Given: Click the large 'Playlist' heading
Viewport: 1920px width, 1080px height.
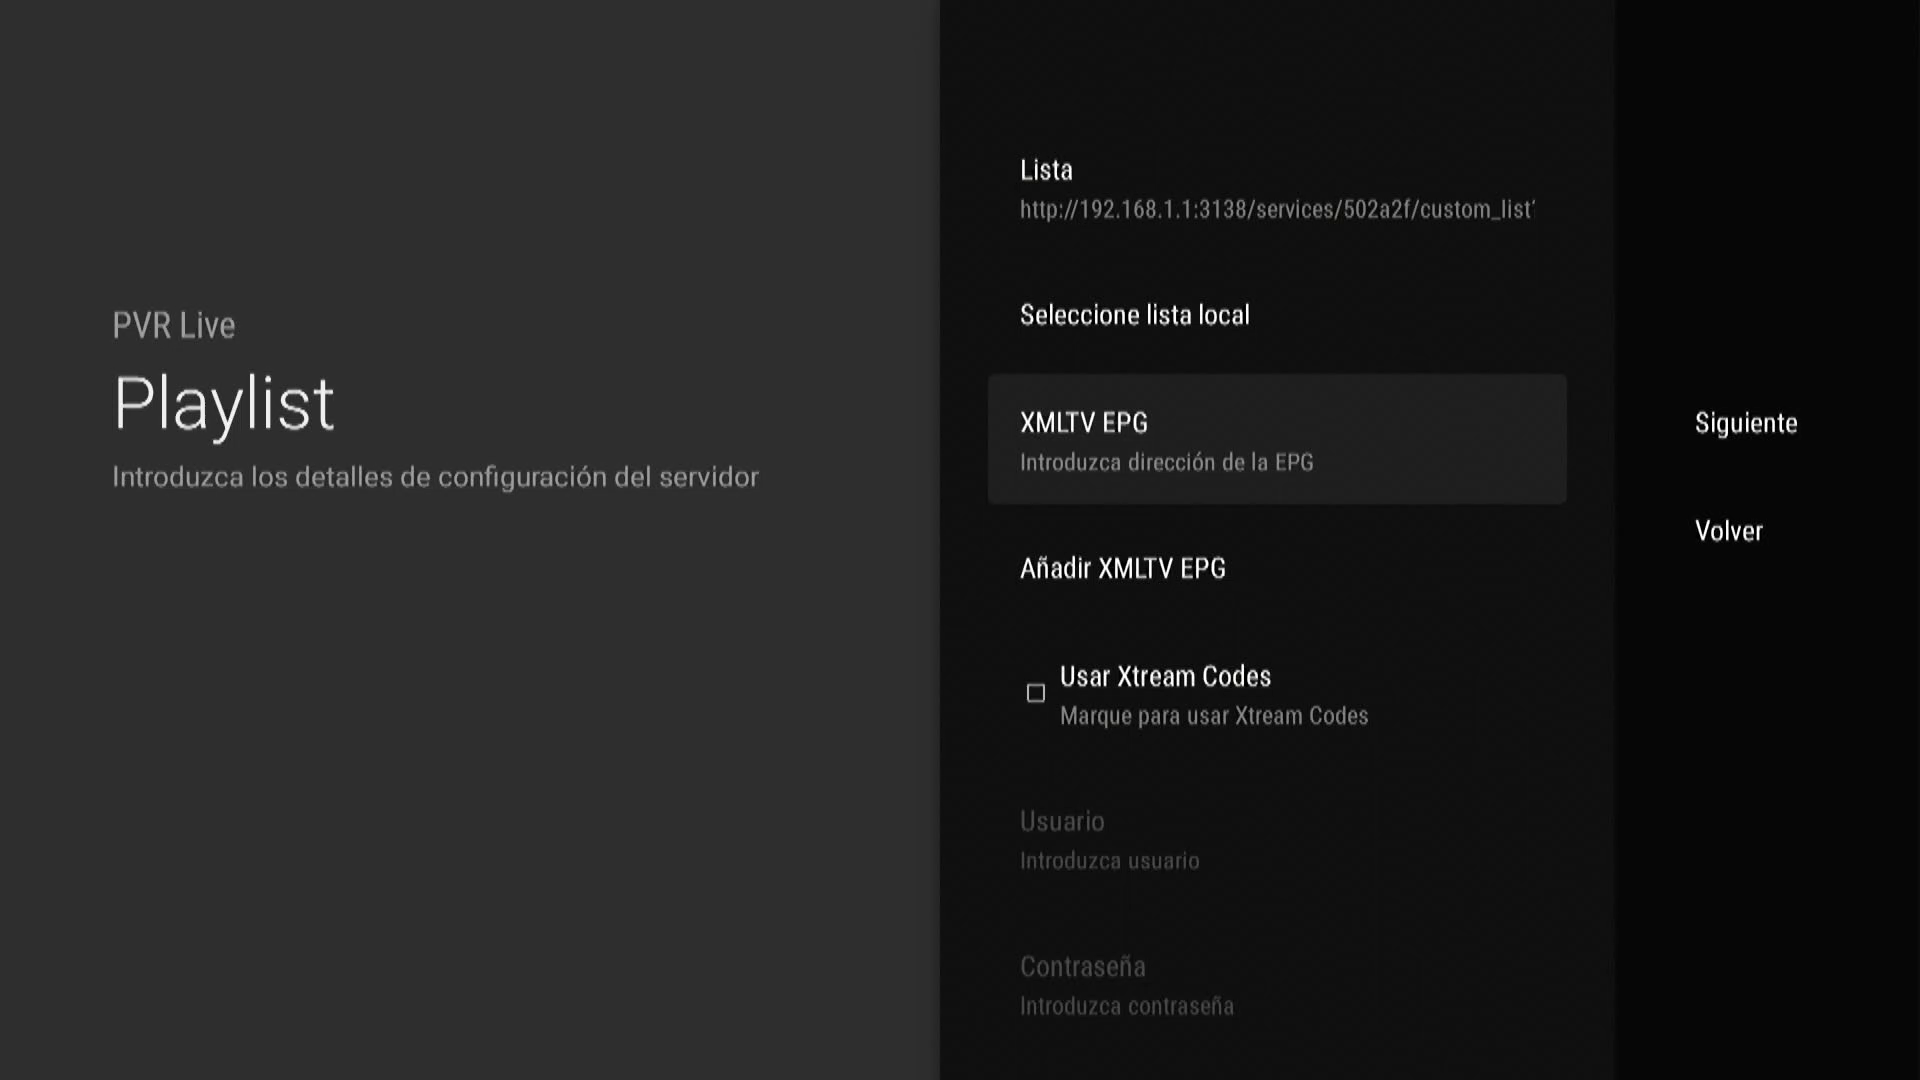Looking at the screenshot, I should tap(224, 403).
